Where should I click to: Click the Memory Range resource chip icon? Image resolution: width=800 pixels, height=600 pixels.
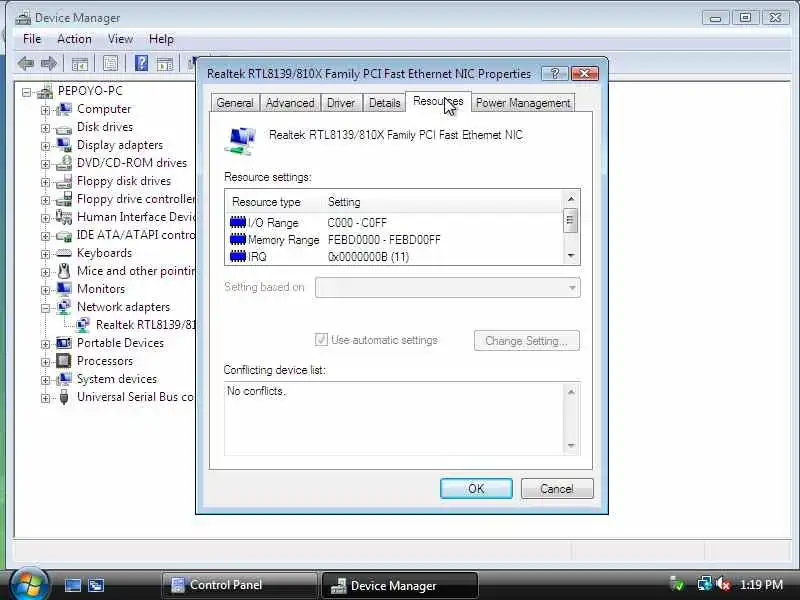click(238, 239)
